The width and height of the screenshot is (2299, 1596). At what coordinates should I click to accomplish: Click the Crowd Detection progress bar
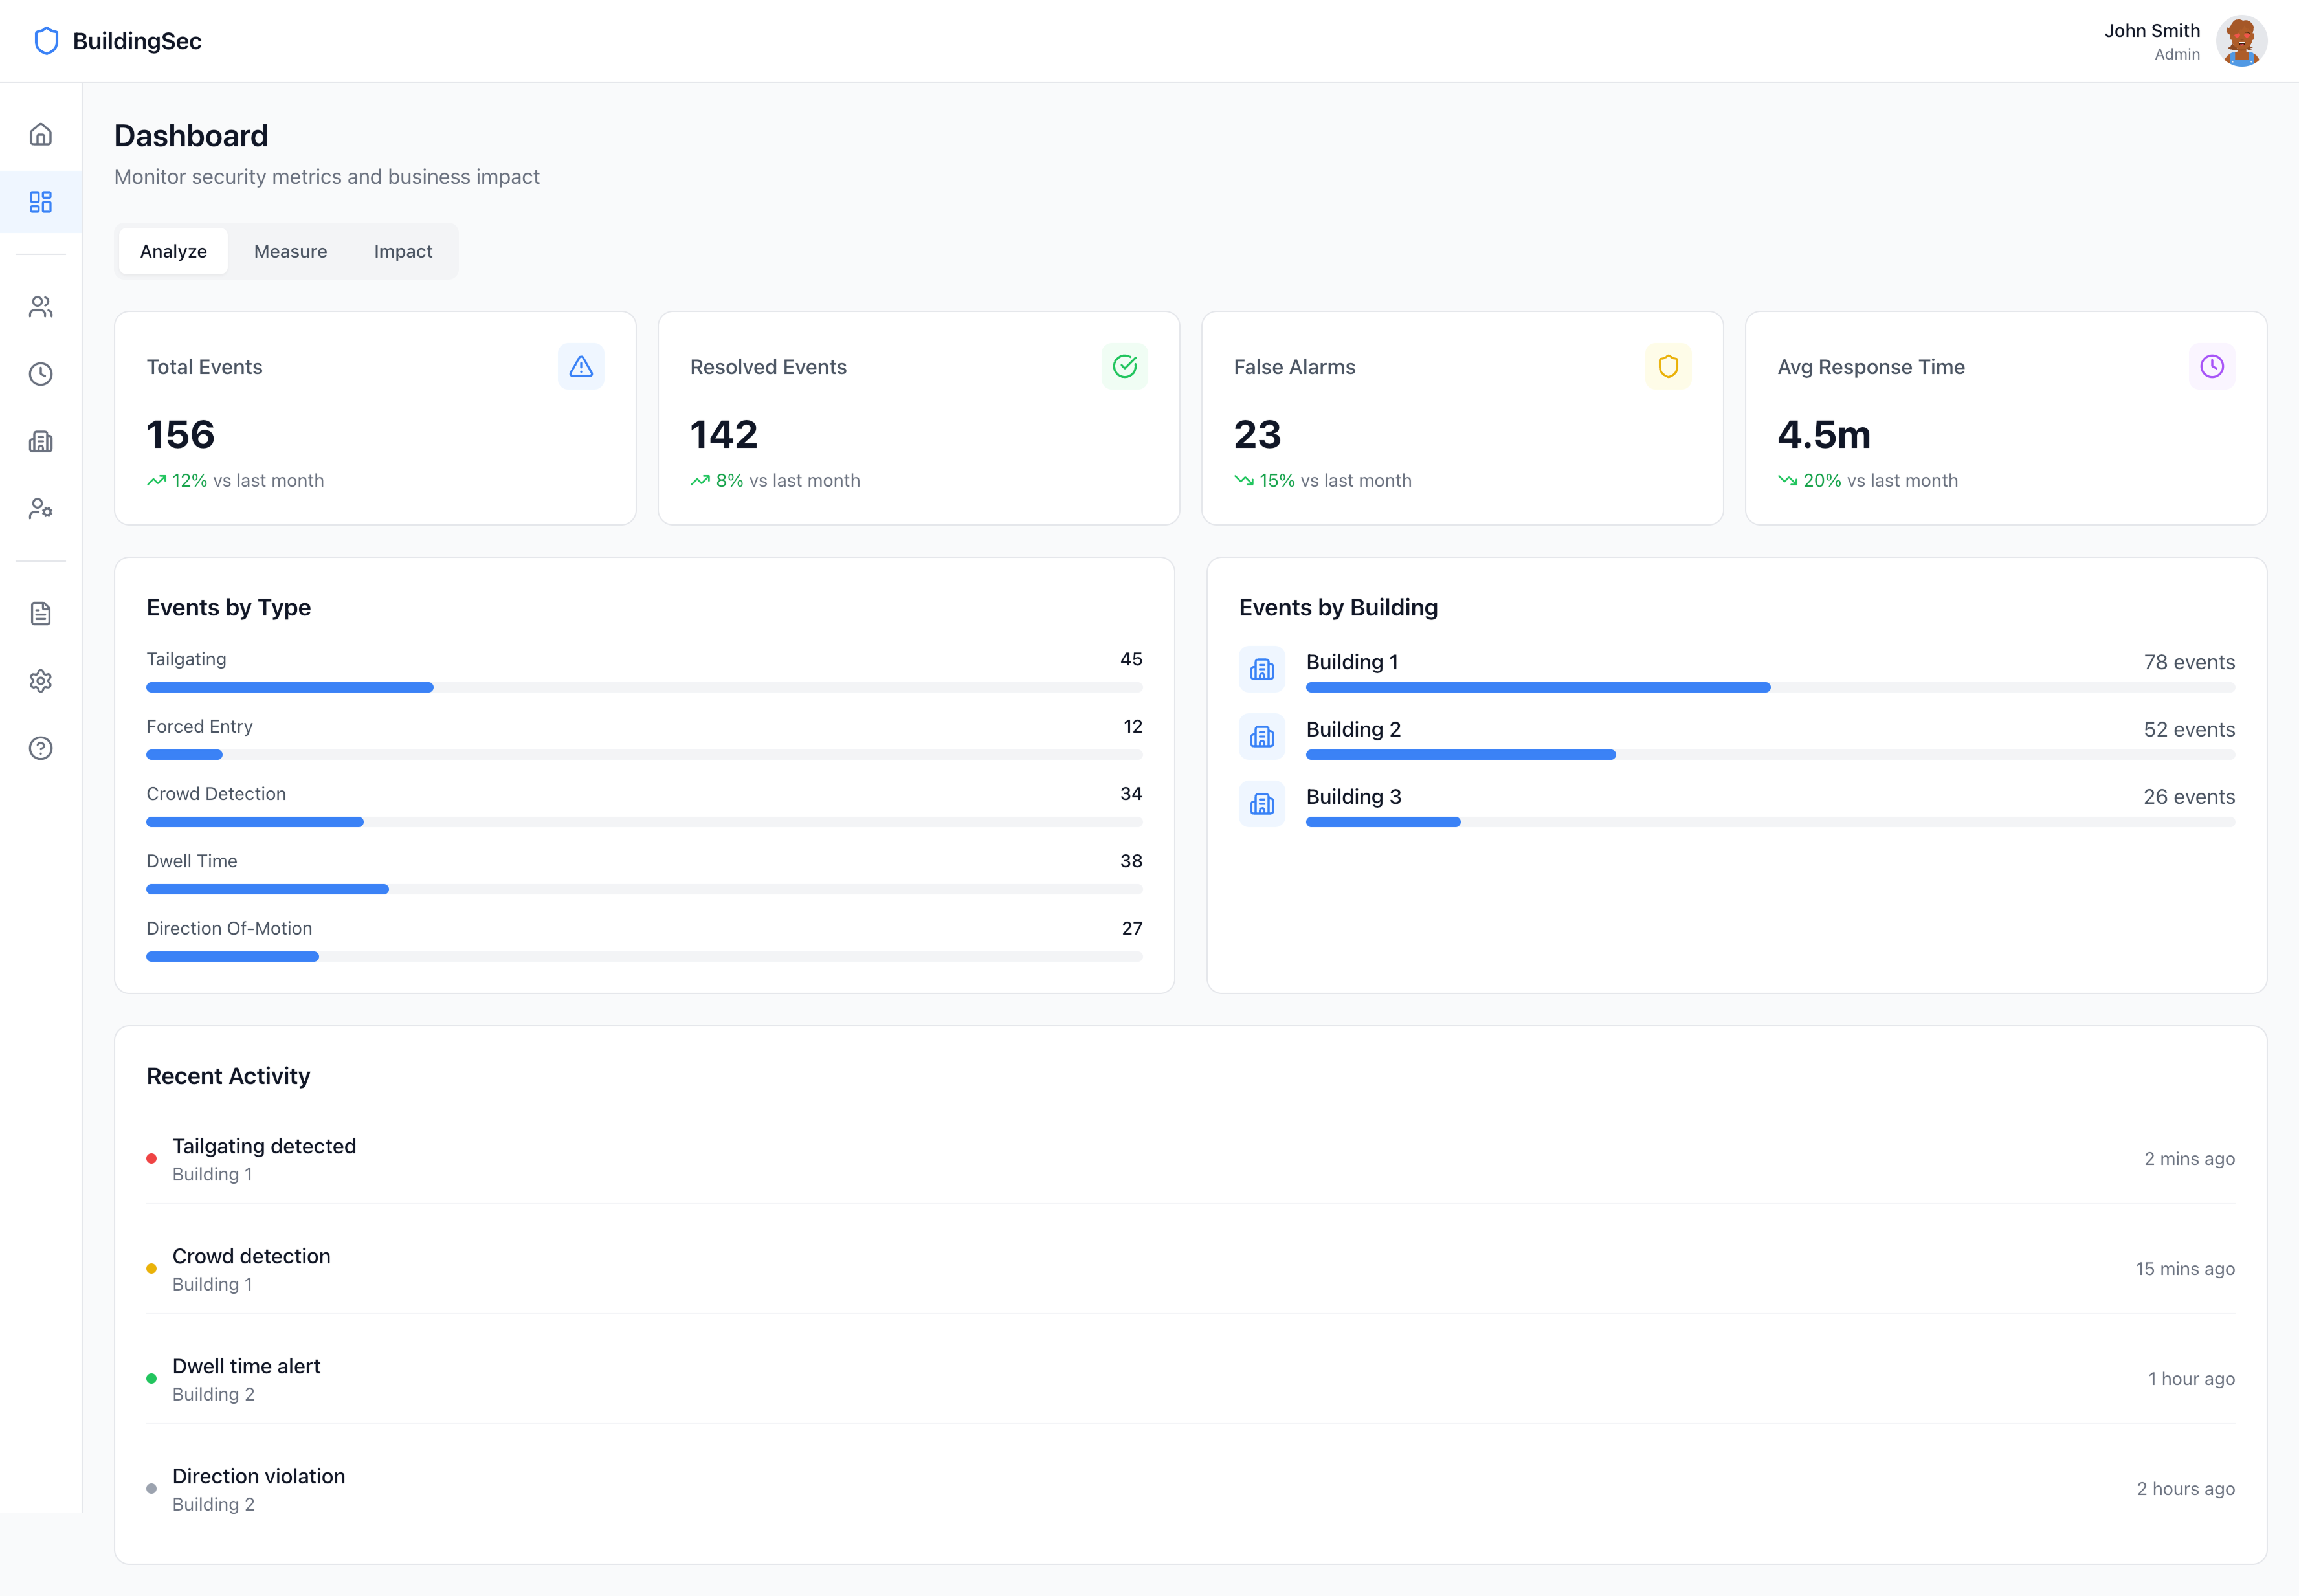644,822
